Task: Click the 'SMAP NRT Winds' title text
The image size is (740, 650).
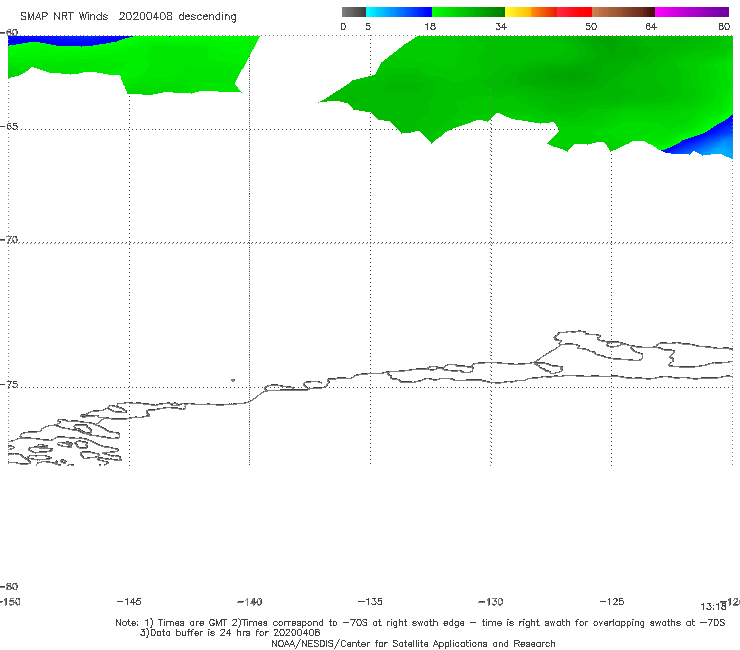Action: pos(64,16)
